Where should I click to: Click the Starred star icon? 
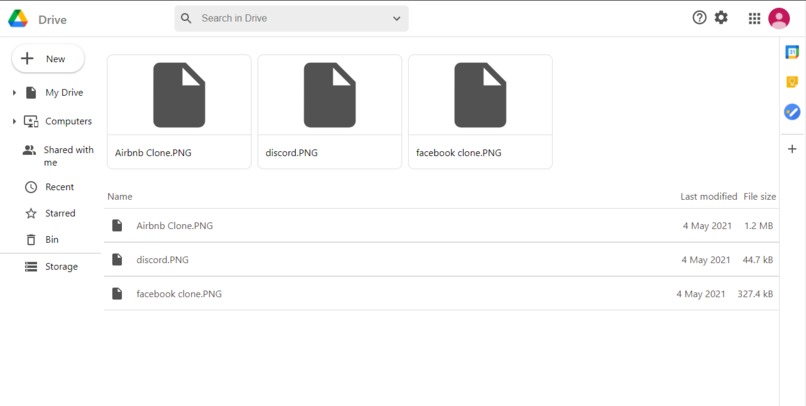(x=31, y=213)
